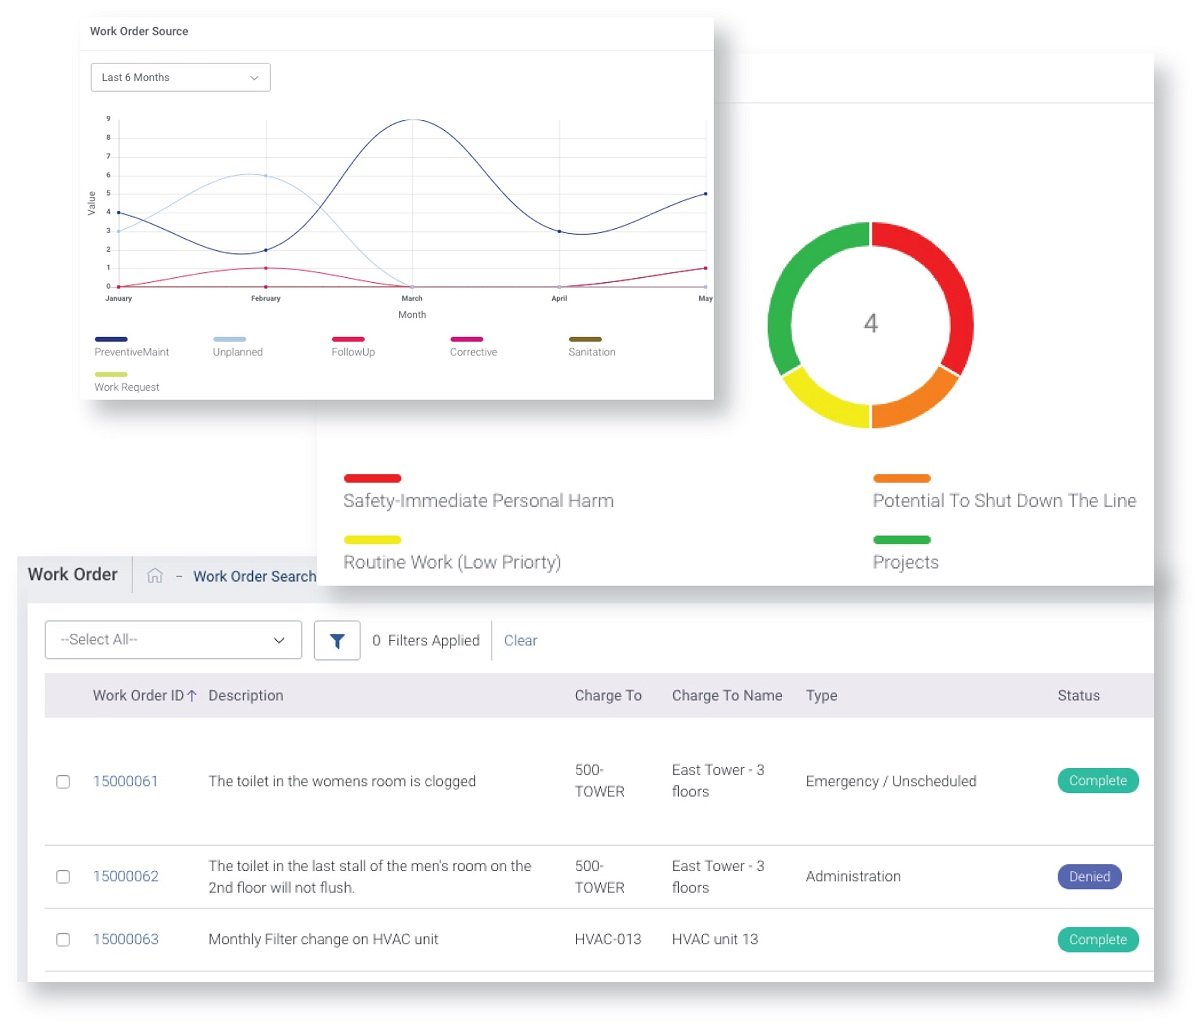Check the box for work order 15000061

[63, 782]
